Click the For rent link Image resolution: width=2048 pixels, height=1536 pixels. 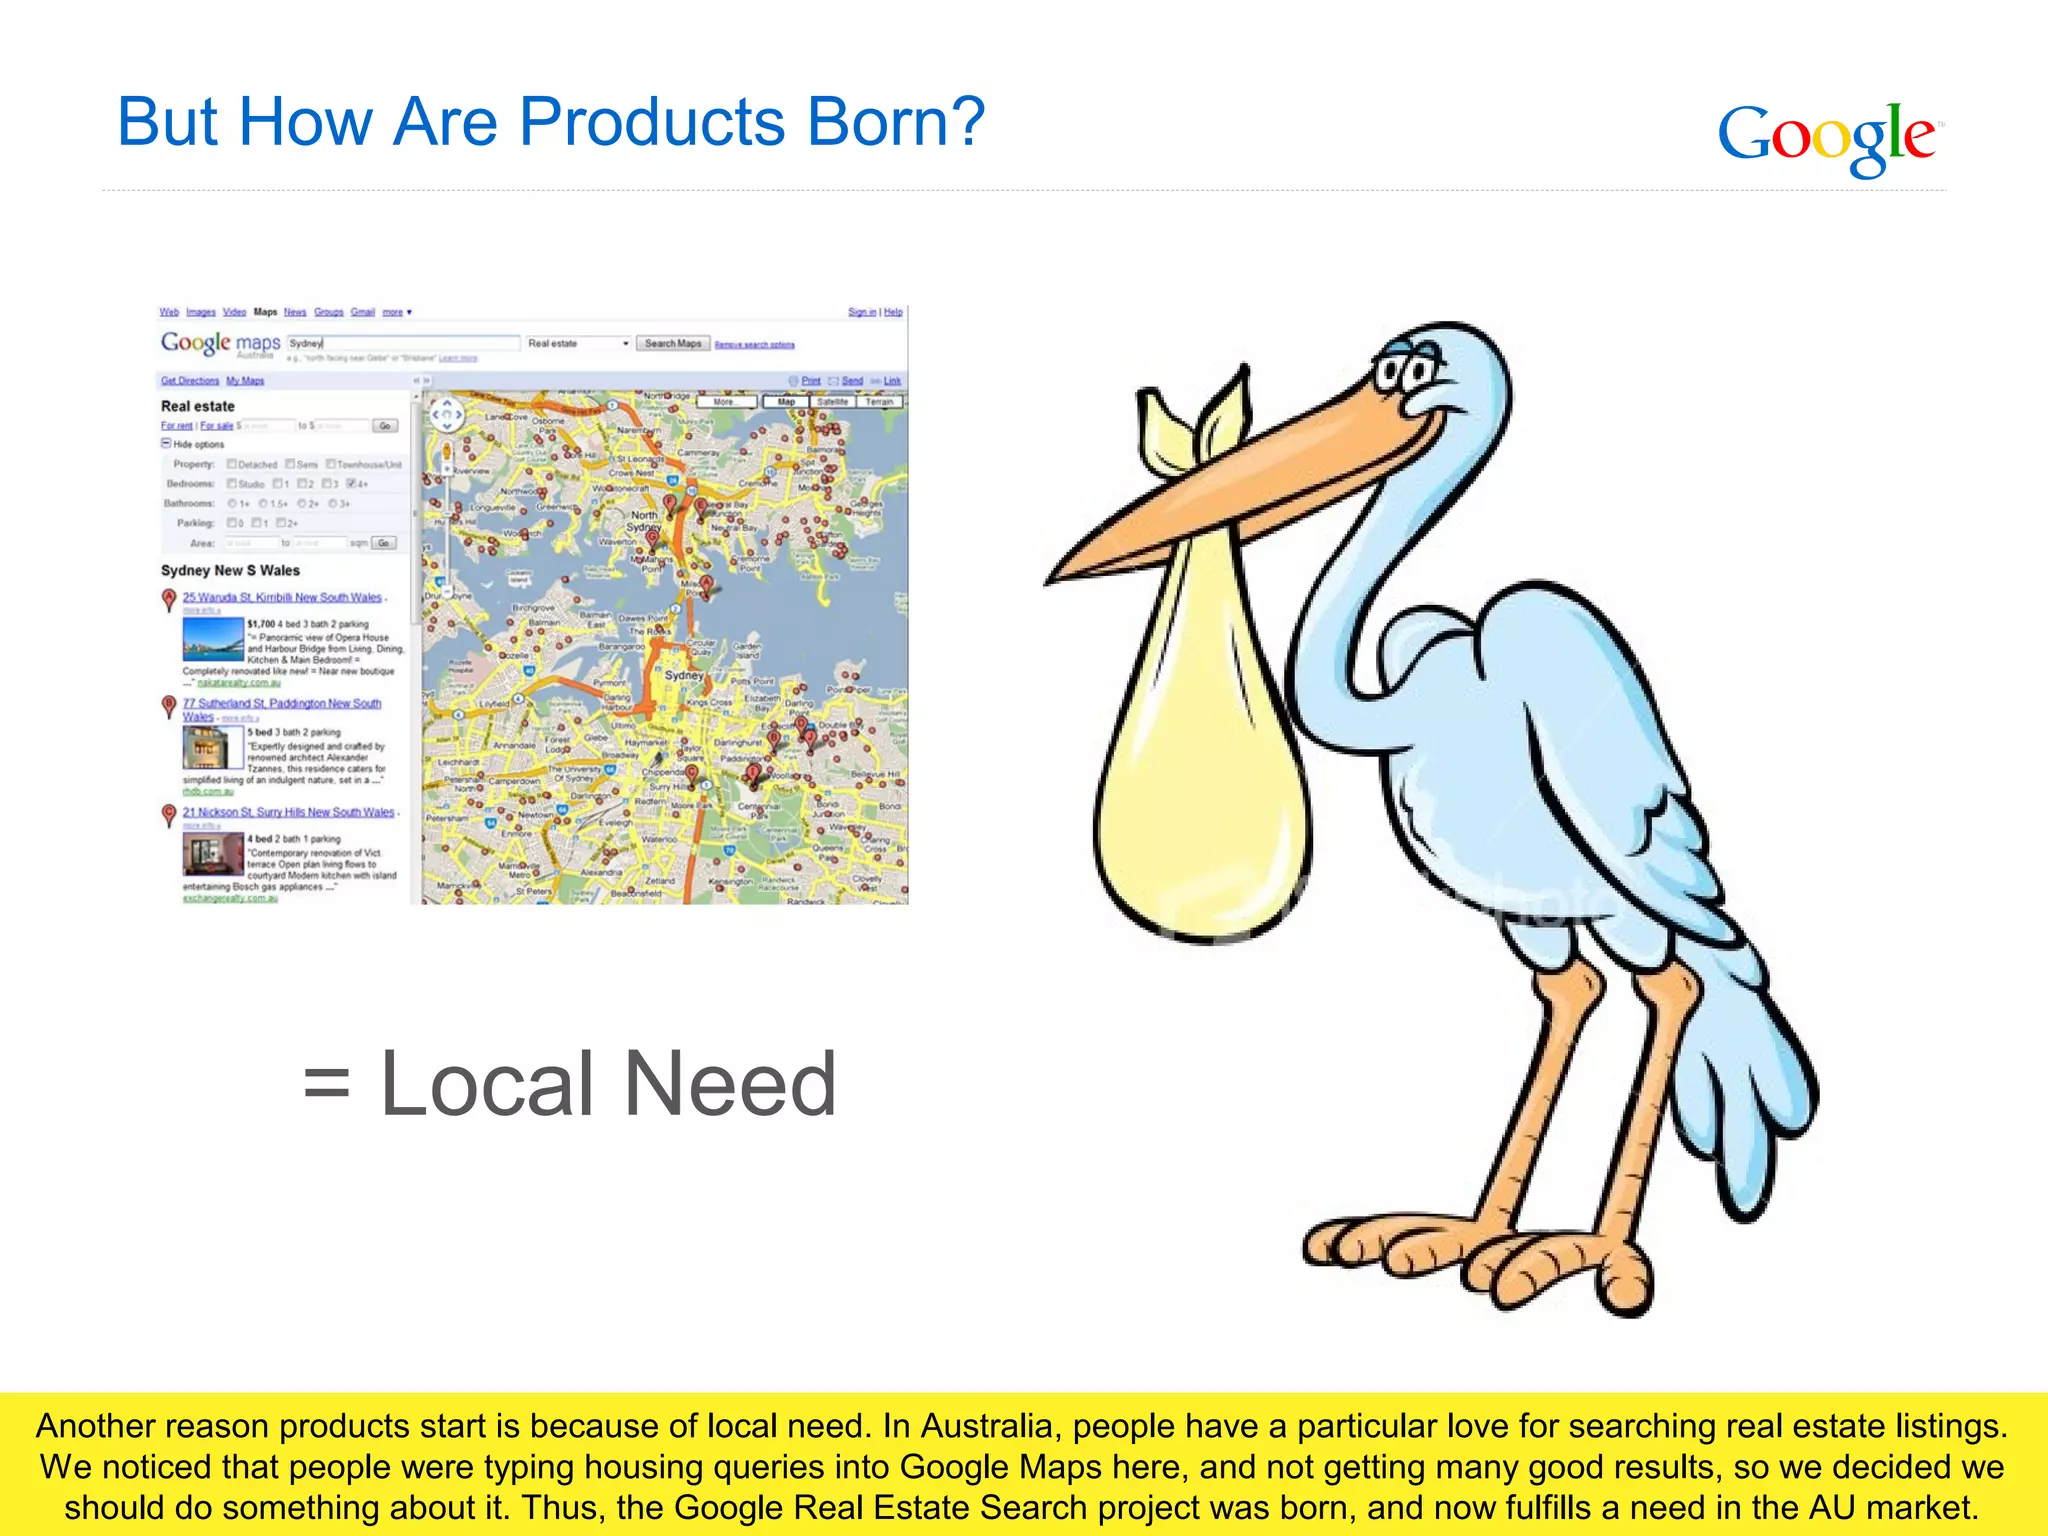[176, 426]
